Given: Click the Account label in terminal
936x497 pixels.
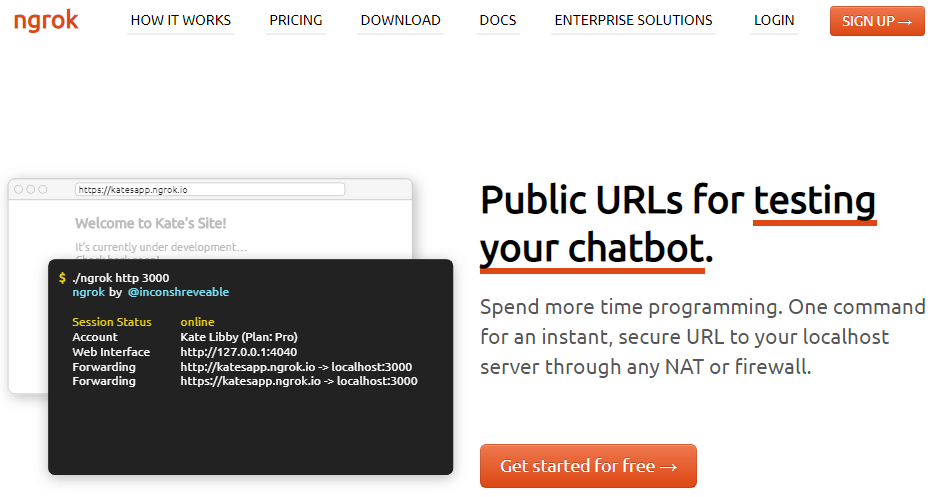Looking at the screenshot, I should [95, 337].
